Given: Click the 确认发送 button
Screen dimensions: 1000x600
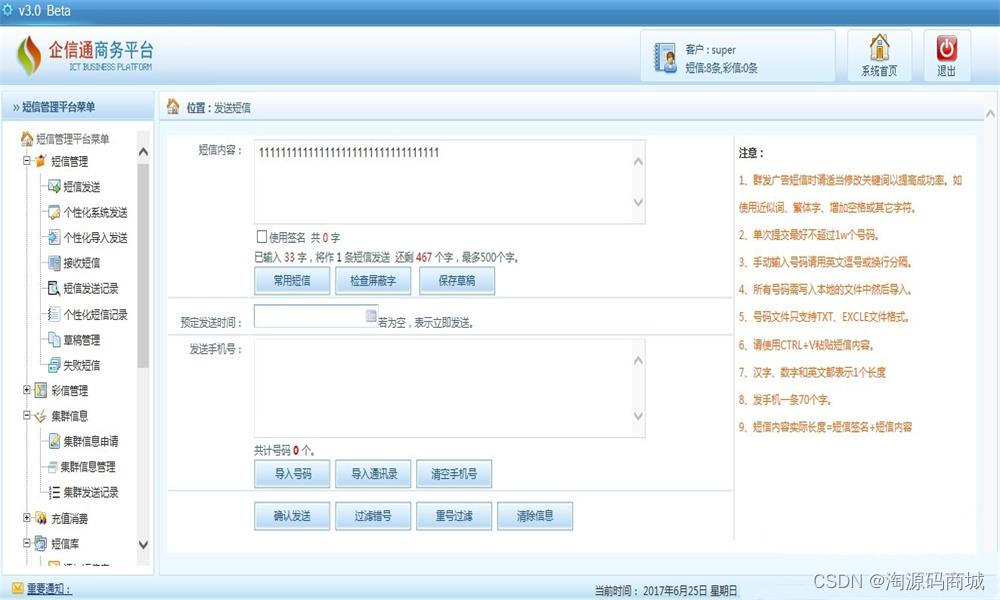Looking at the screenshot, I should coord(292,516).
